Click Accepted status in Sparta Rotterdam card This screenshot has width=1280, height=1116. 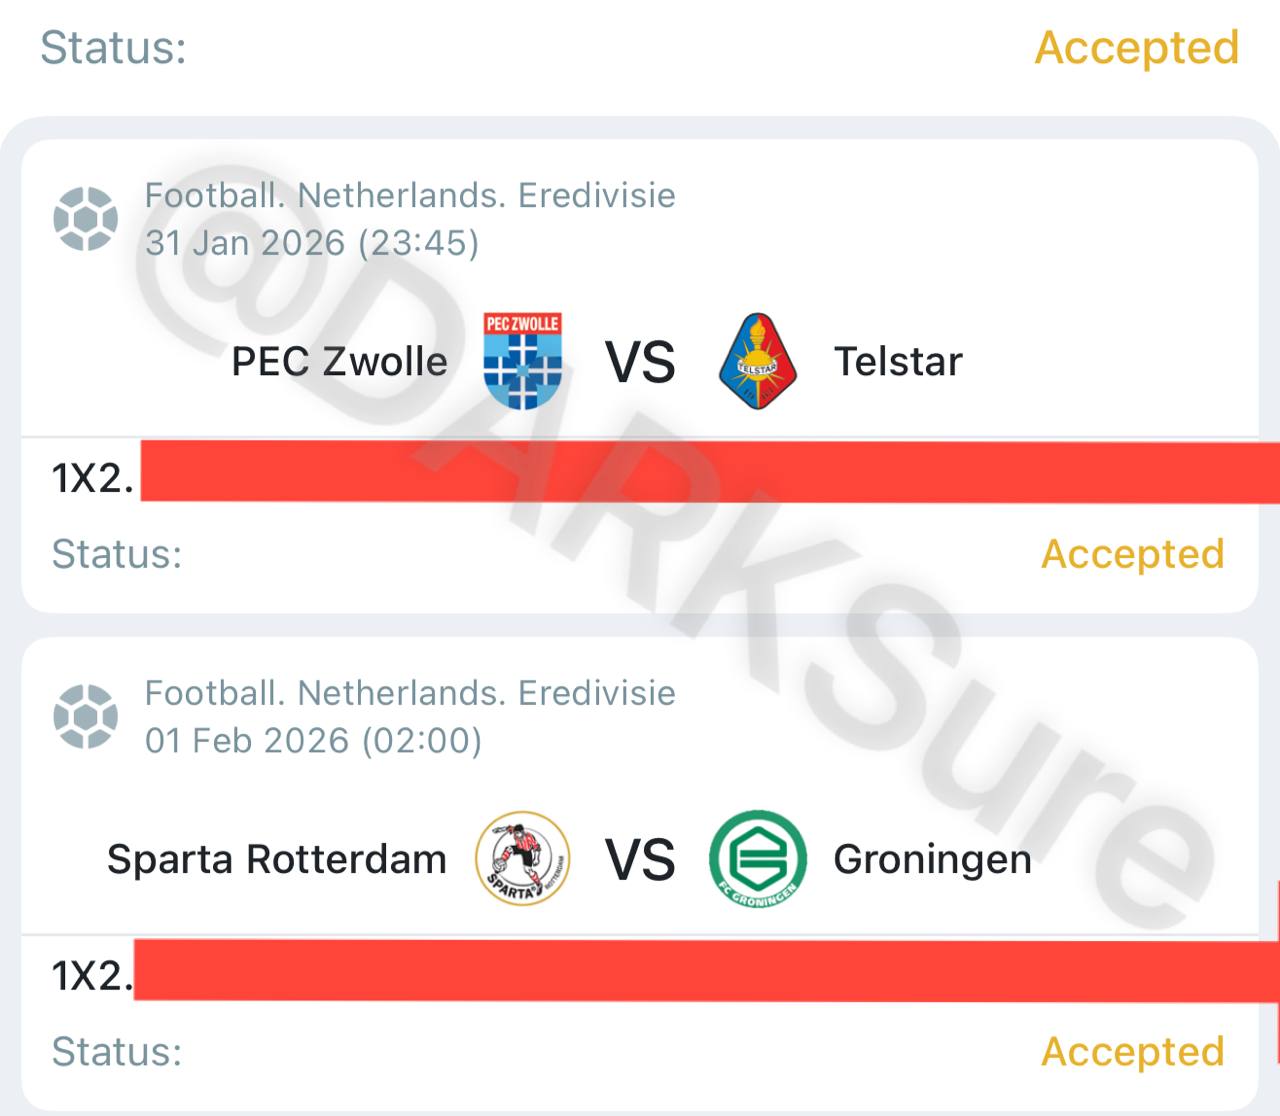(1132, 1051)
